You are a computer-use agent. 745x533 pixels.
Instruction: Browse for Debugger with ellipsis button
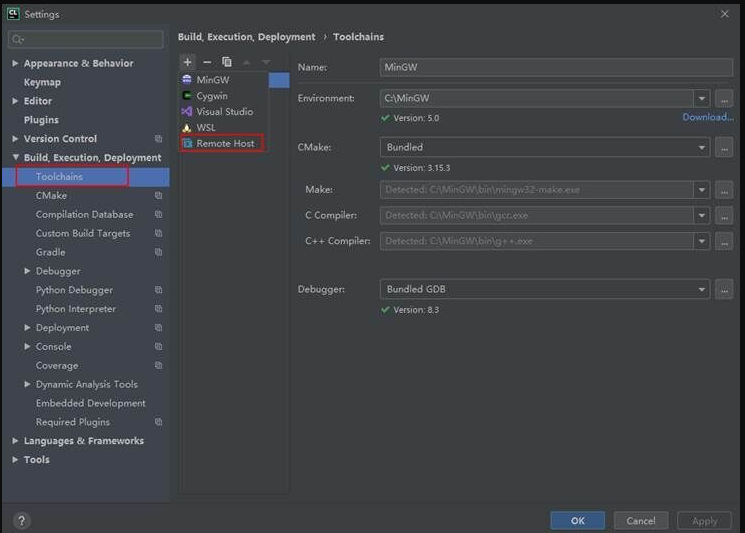click(x=724, y=289)
